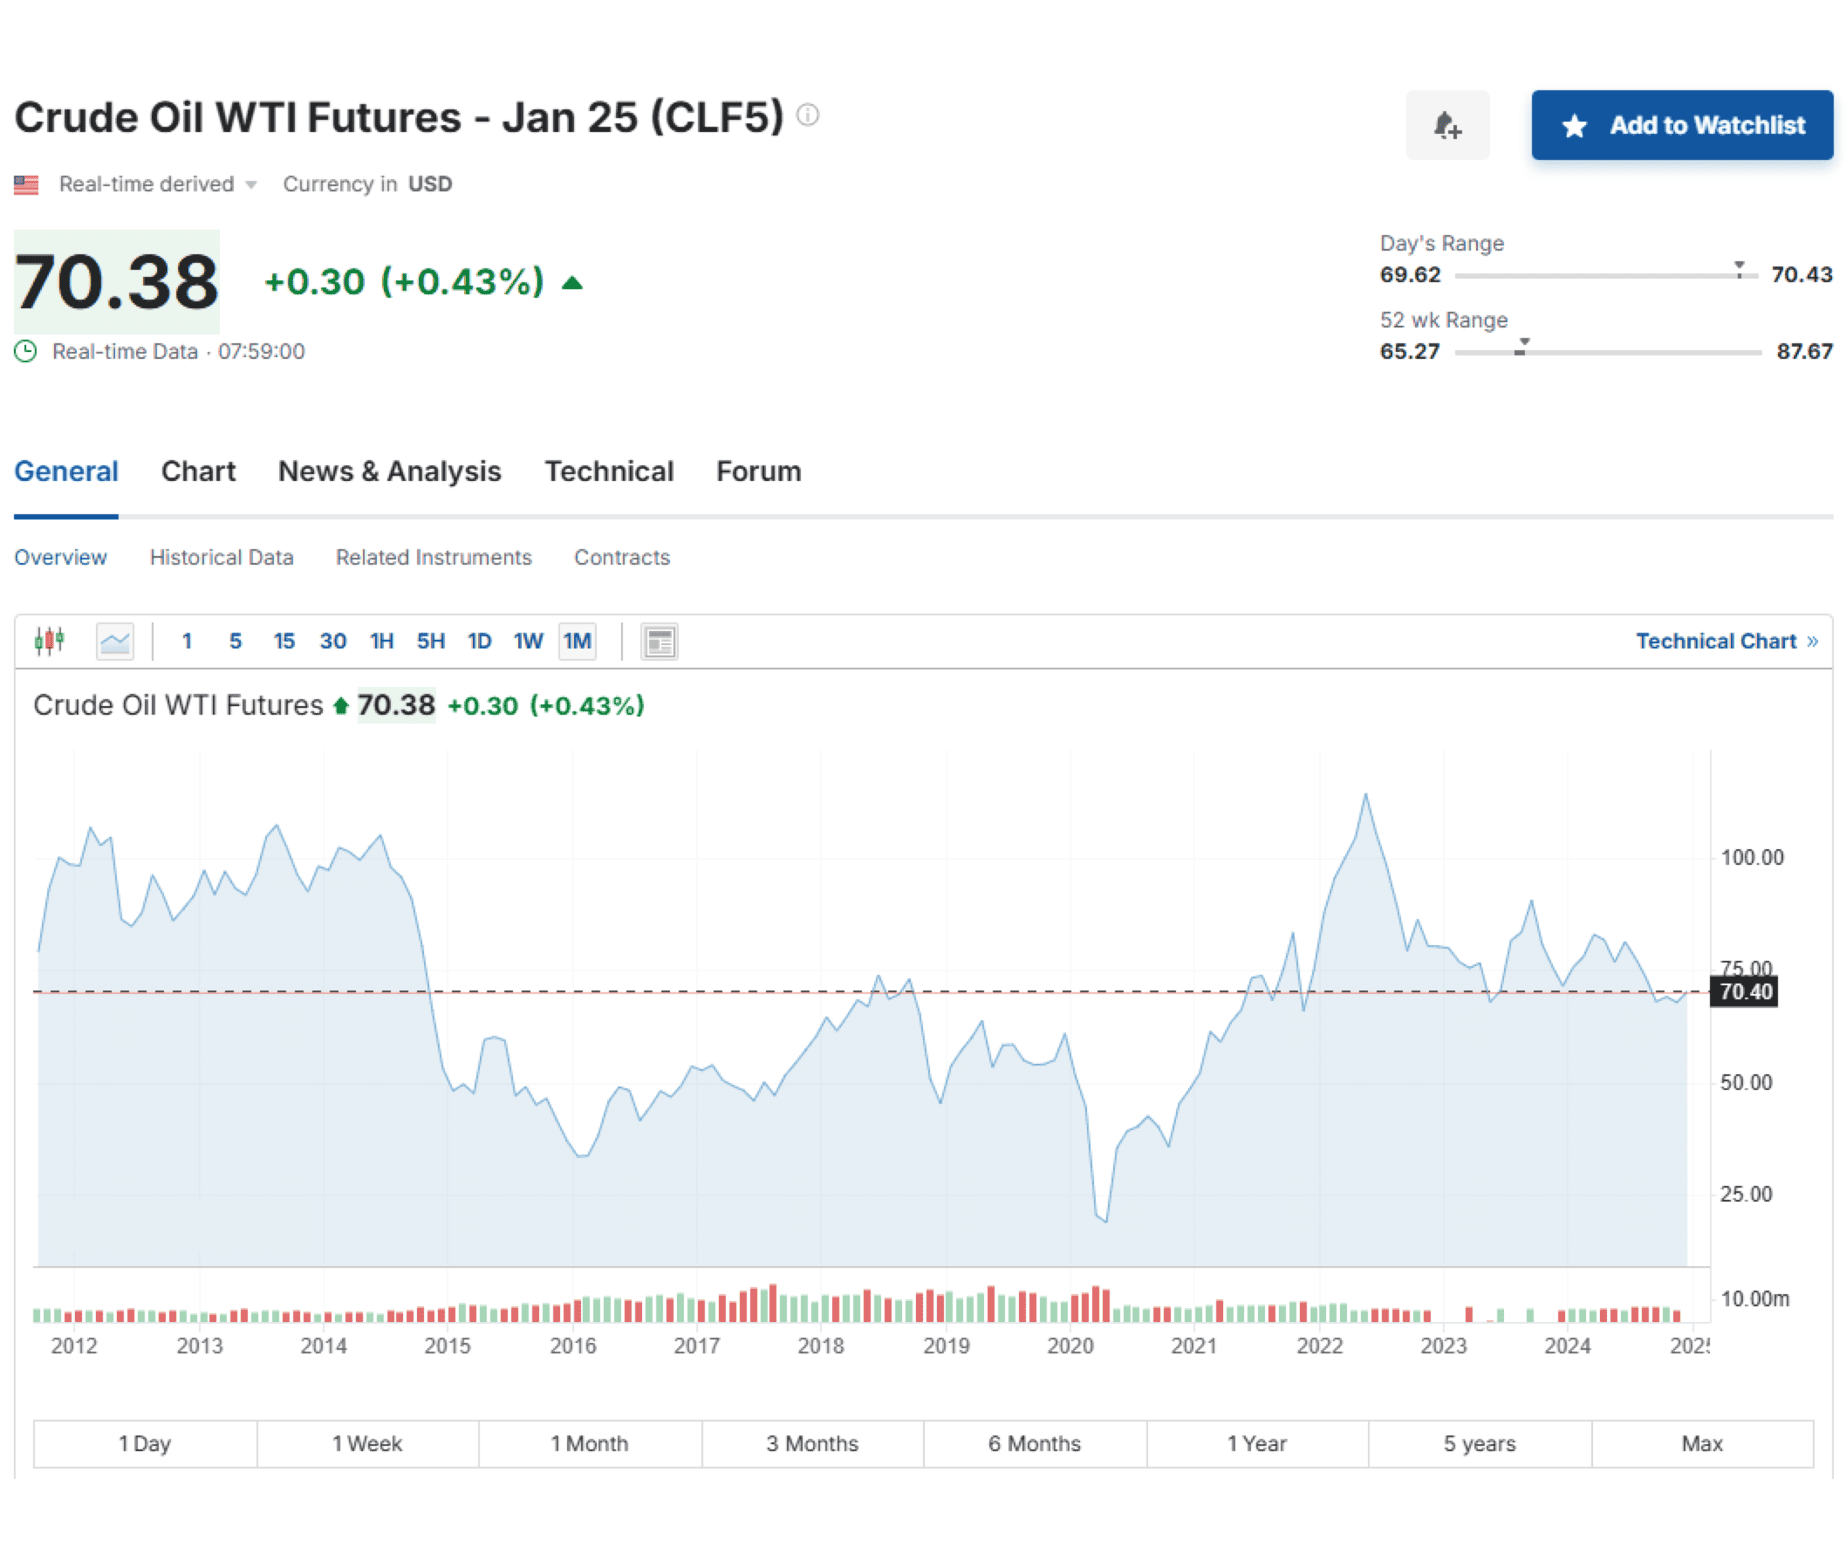Select the 1D timeframe

[x=478, y=641]
